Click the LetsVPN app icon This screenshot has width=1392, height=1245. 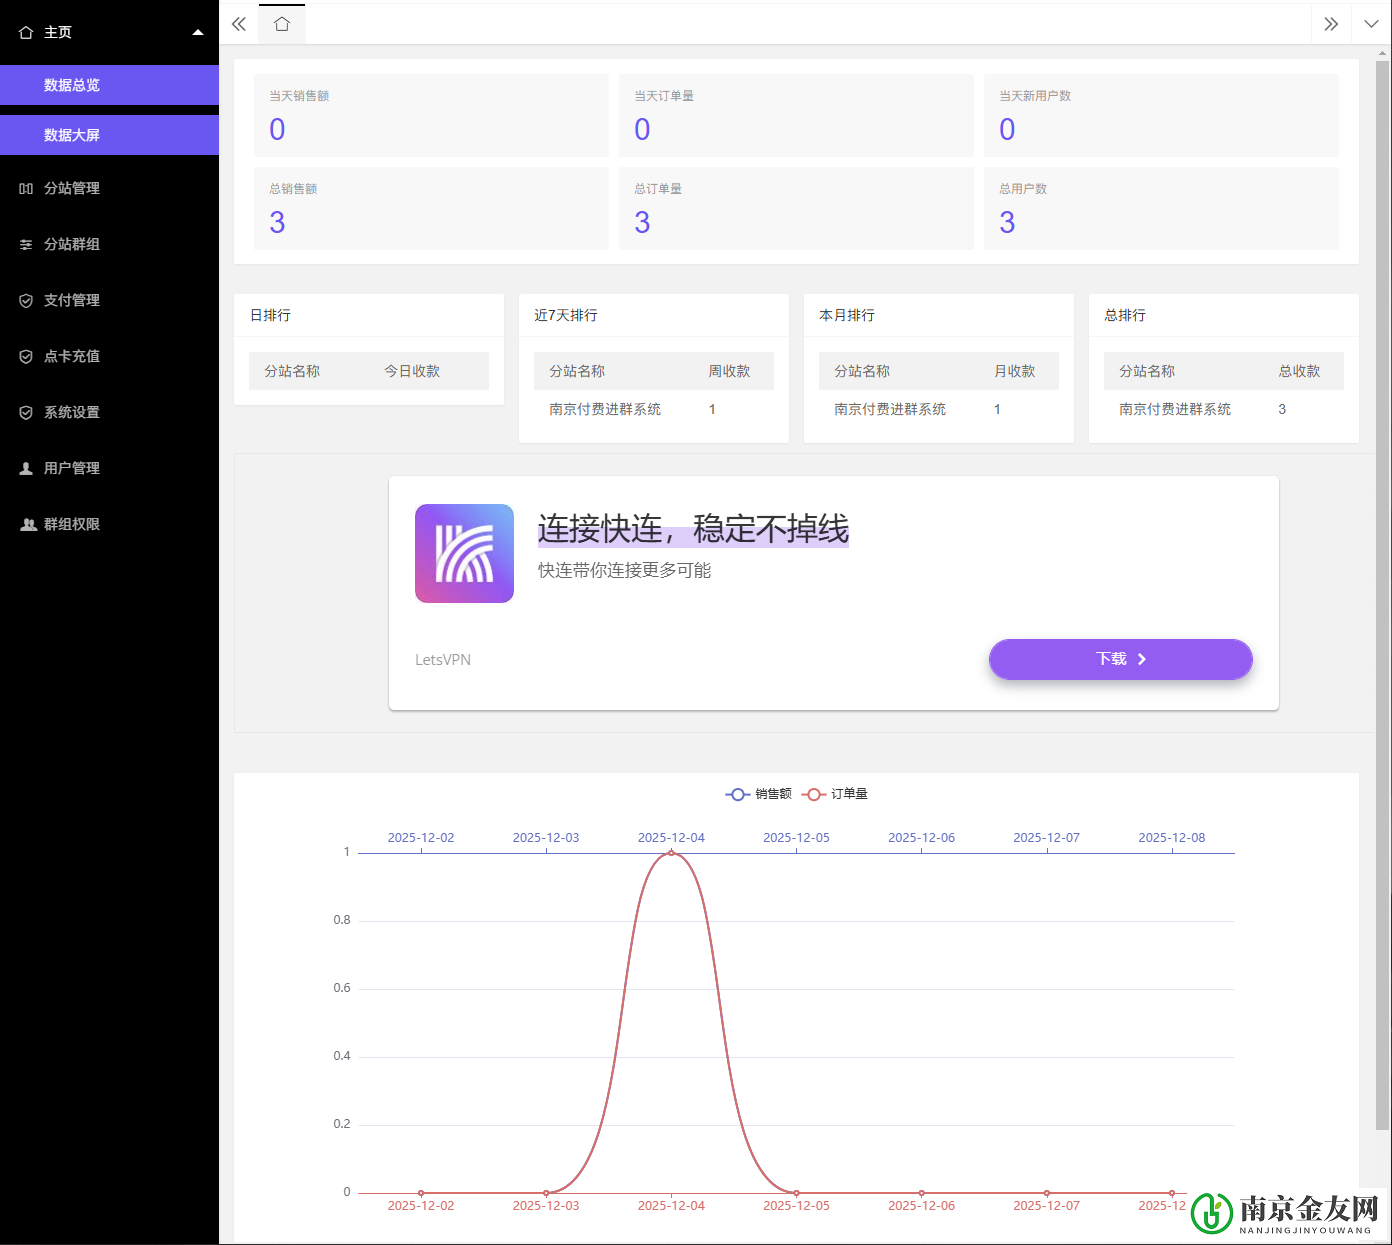point(464,553)
